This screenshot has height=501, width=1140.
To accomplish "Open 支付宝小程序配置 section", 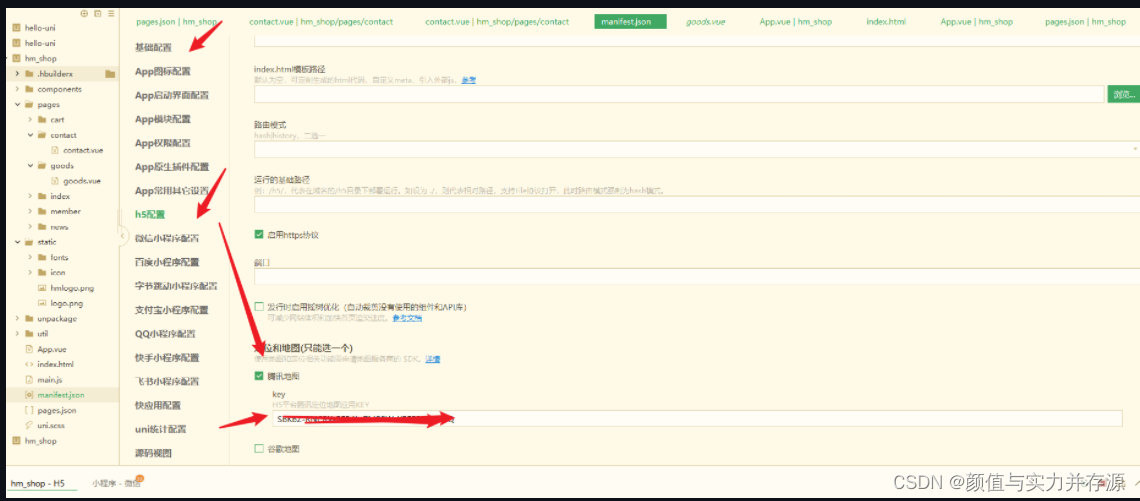I will click(x=172, y=310).
